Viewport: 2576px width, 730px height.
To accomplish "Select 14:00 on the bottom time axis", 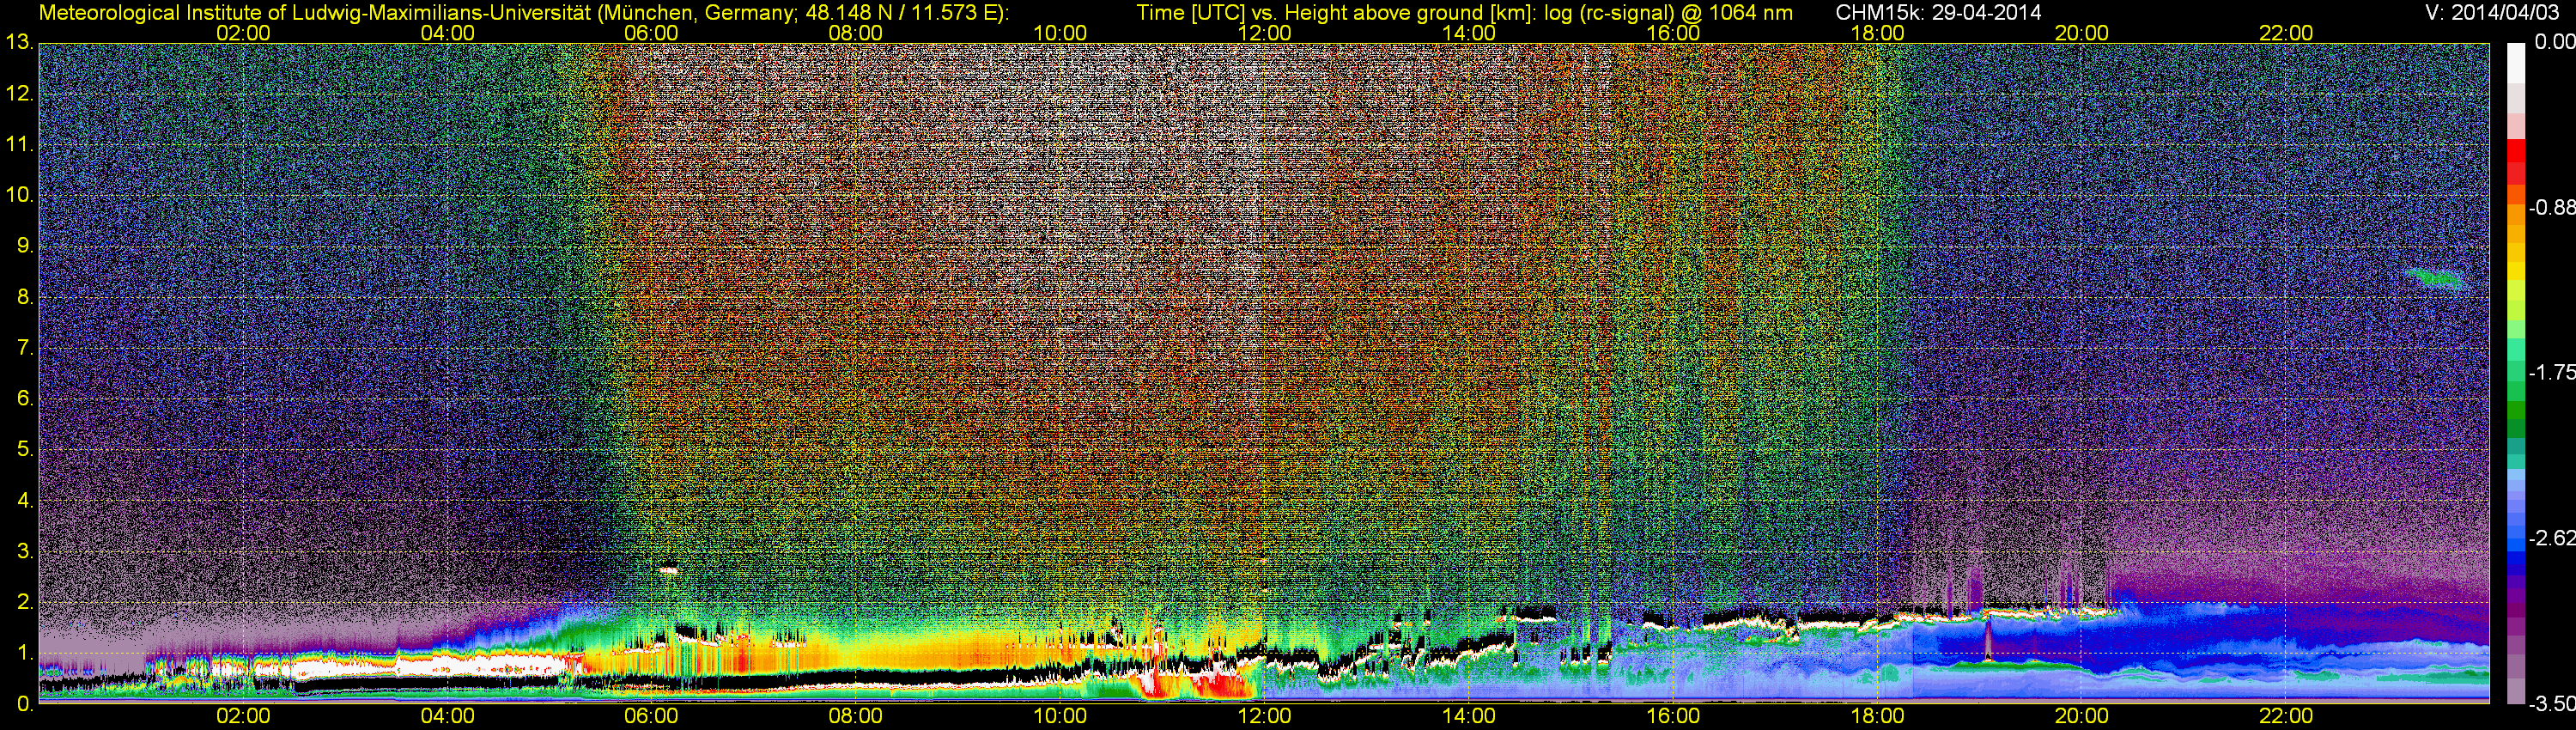I will tap(1469, 716).
